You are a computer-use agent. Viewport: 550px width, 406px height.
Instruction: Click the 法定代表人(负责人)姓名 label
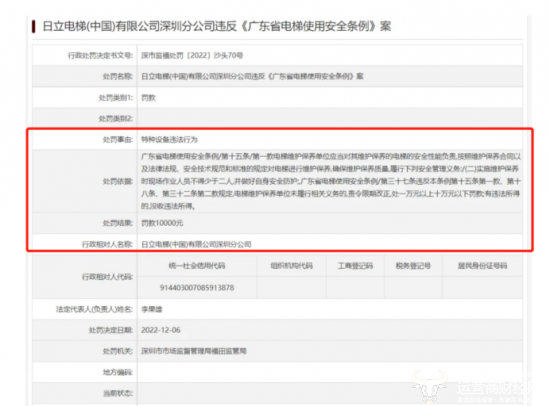coord(95,309)
